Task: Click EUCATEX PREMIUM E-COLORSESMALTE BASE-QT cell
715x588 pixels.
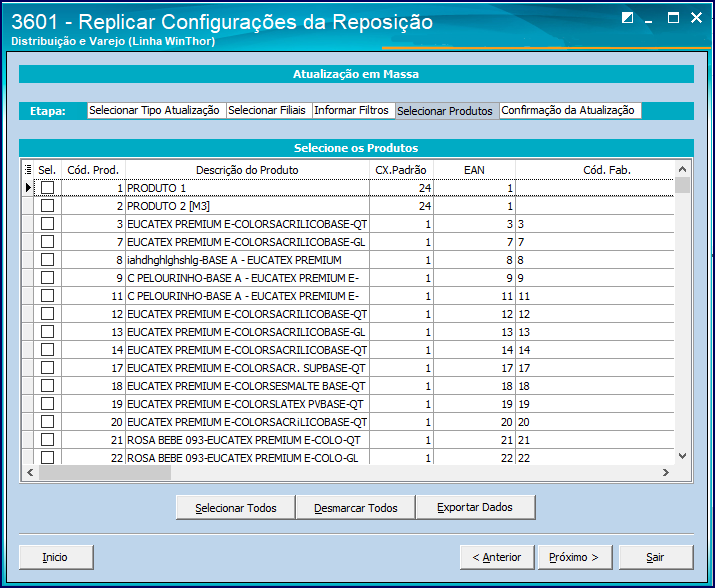Action: pos(247,386)
